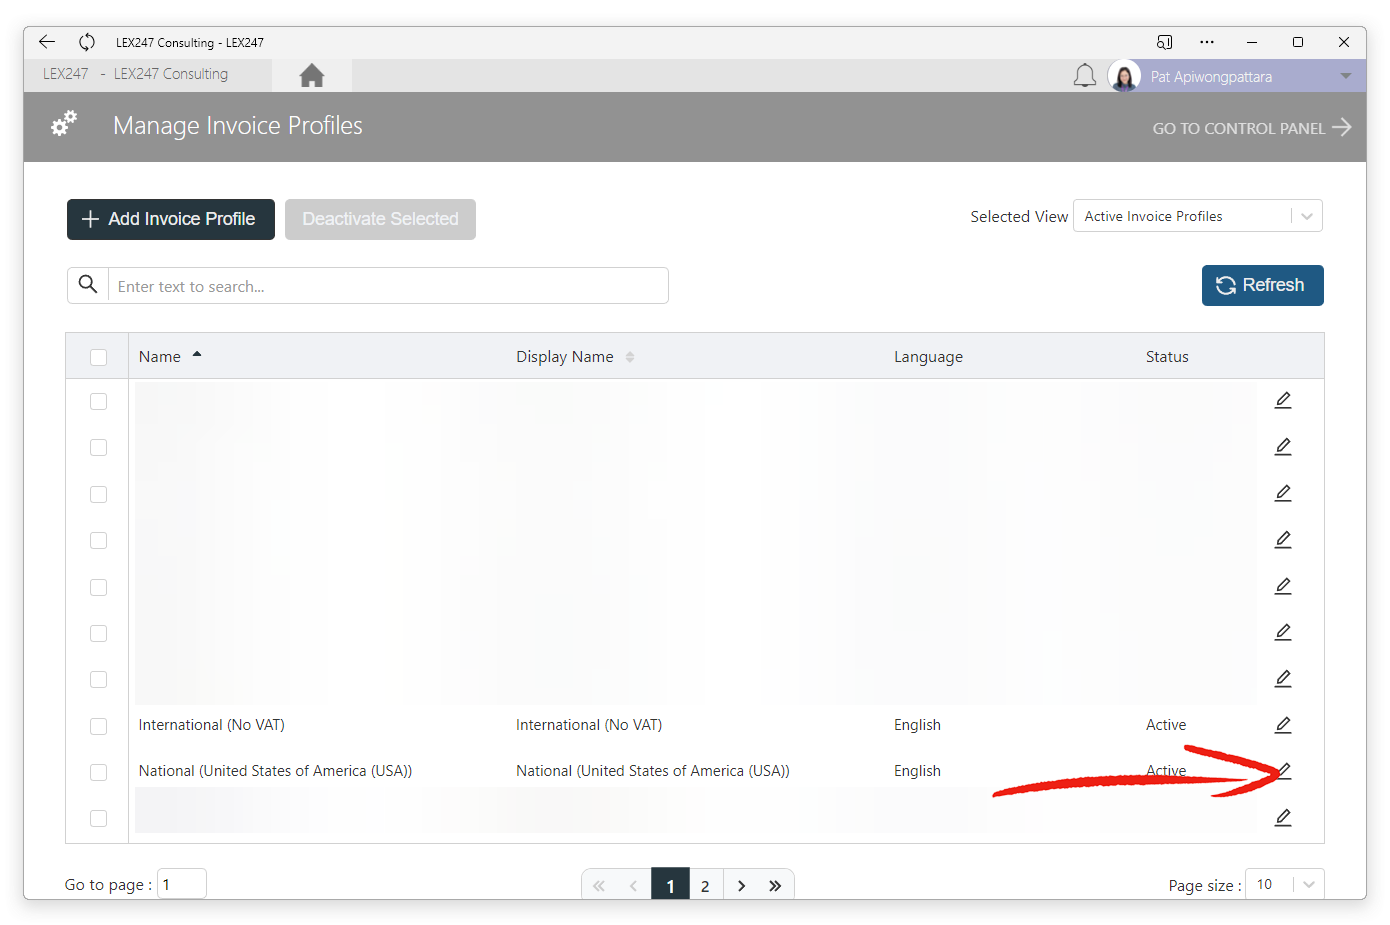Open the Home icon tab

click(312, 75)
